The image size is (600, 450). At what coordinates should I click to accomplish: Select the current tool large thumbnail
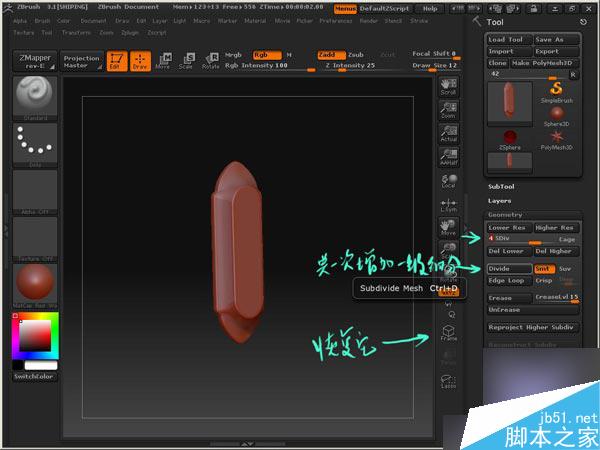coord(510,103)
